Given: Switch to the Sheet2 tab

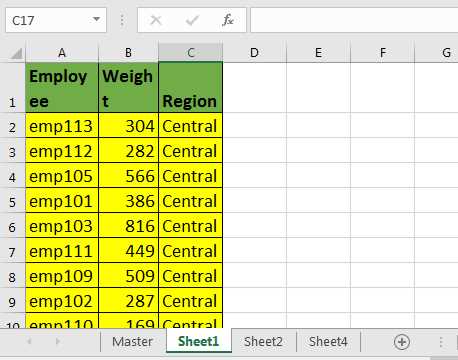Looking at the screenshot, I should 263,341.
